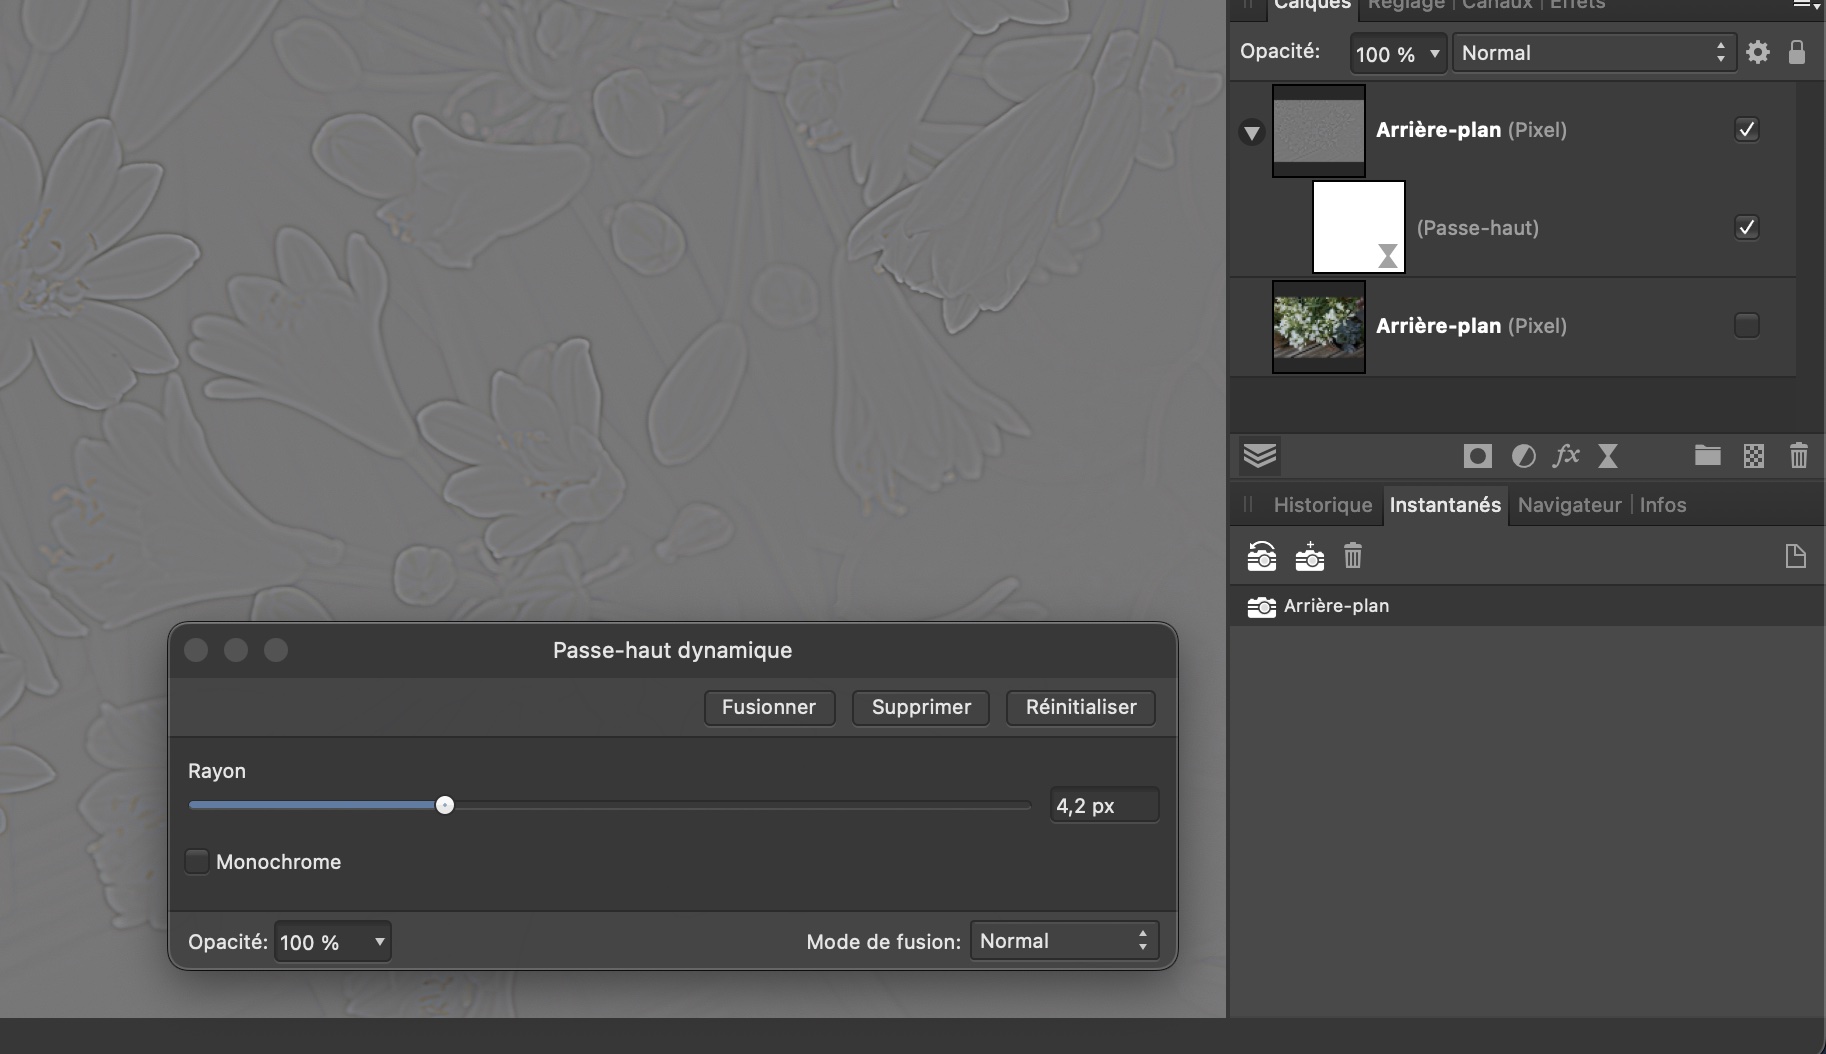Add a live filter with the hourglass icon
The height and width of the screenshot is (1054, 1826).
click(1608, 456)
